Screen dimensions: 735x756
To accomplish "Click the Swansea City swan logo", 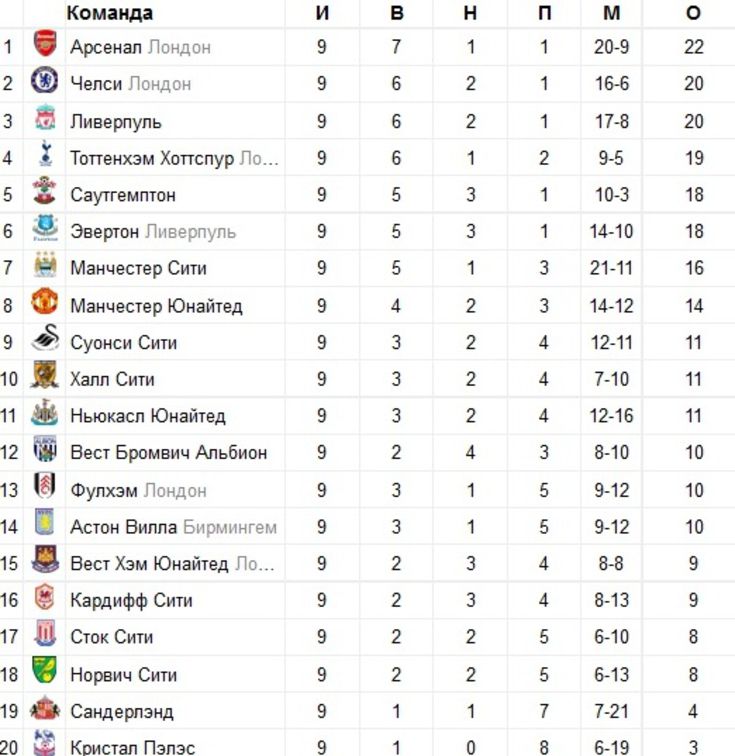I will click(x=45, y=338).
